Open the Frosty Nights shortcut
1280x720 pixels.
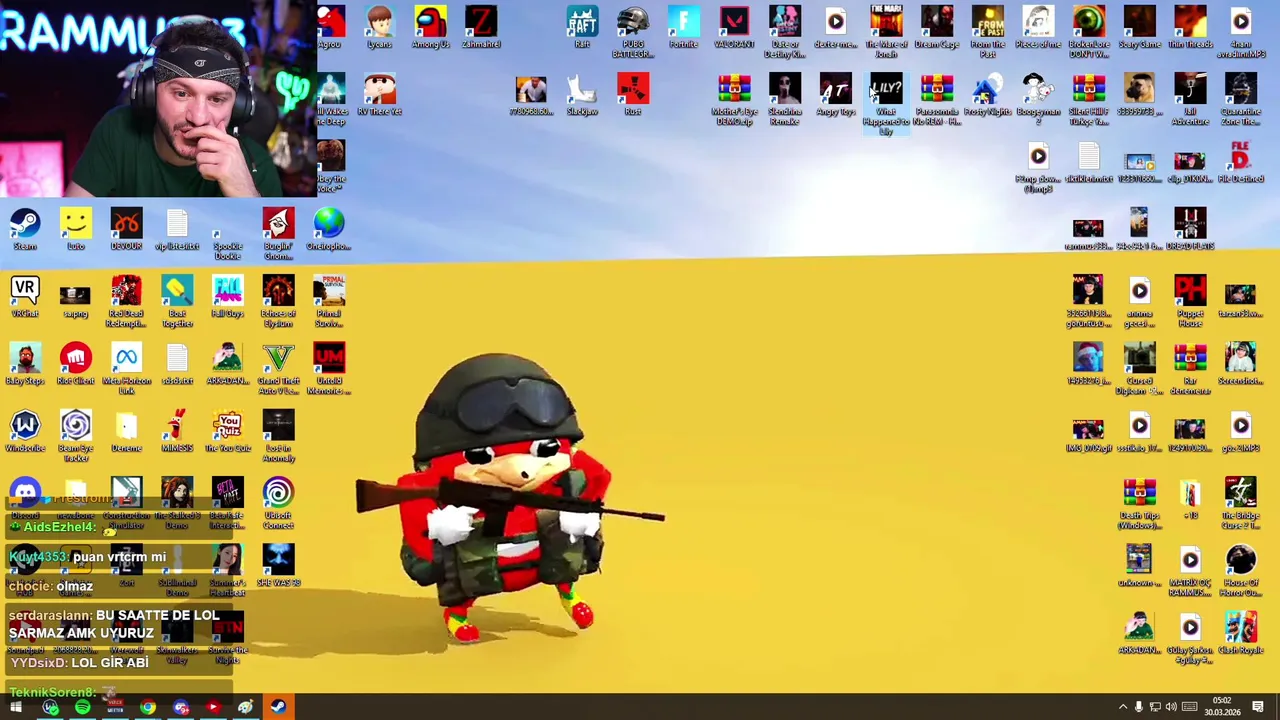point(988,94)
